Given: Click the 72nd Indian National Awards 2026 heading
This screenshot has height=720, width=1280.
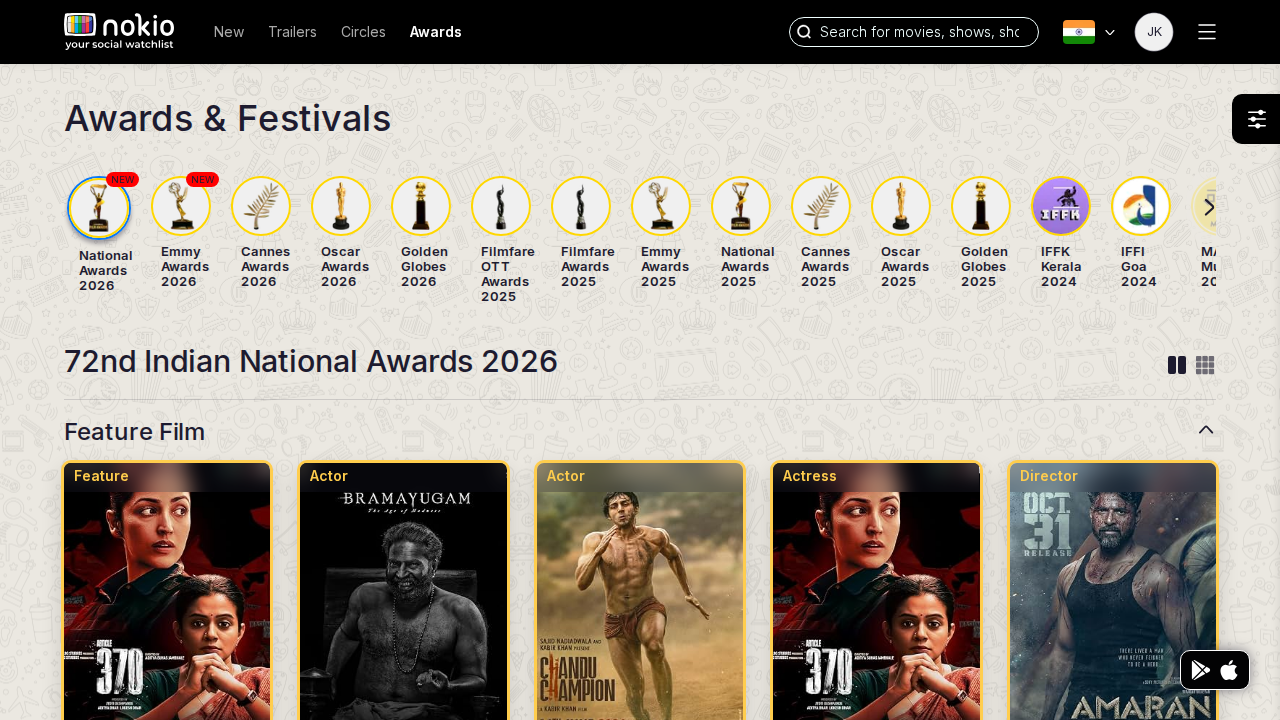Looking at the screenshot, I should [311, 361].
